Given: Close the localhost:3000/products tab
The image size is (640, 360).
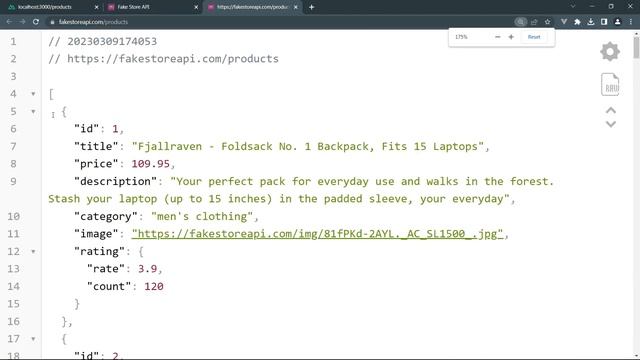Looking at the screenshot, I should [x=96, y=7].
